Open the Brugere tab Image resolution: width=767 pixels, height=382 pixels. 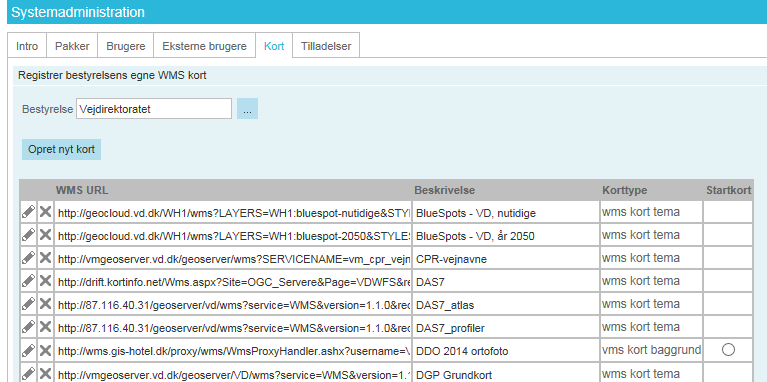point(126,46)
